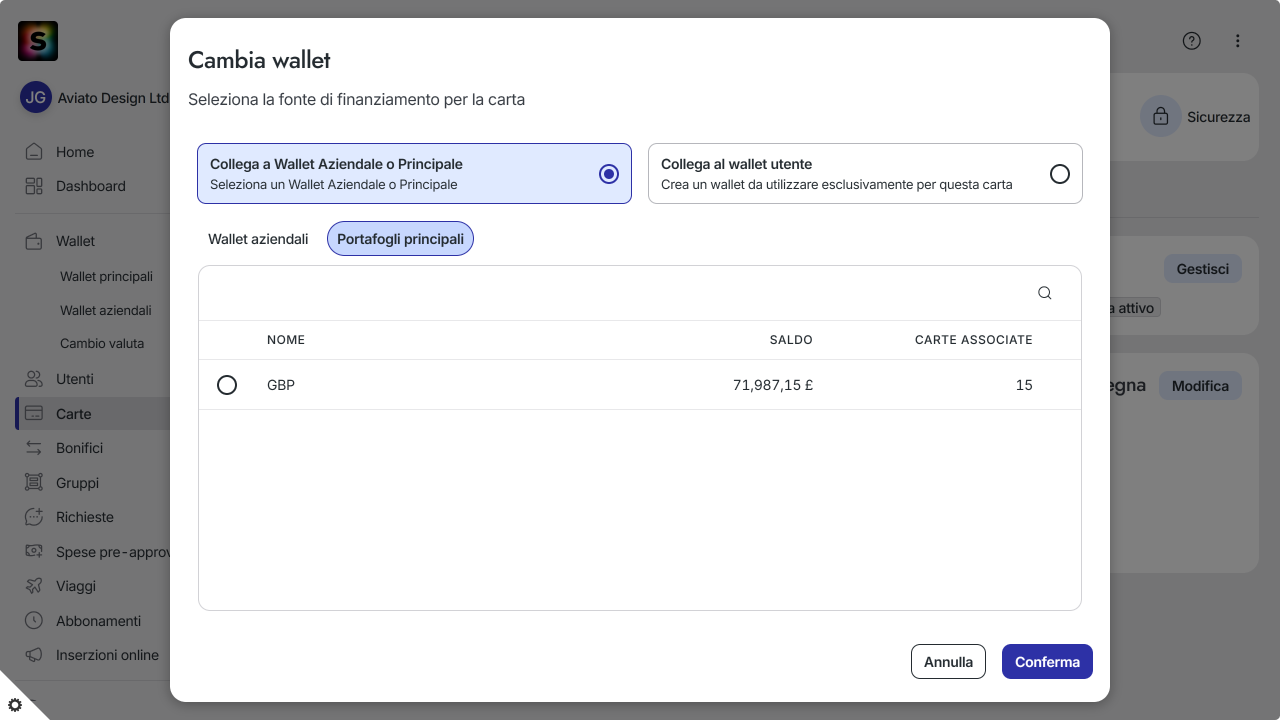Click the Conferma button
Image resolution: width=1280 pixels, height=720 pixels.
pyautogui.click(x=1047, y=662)
